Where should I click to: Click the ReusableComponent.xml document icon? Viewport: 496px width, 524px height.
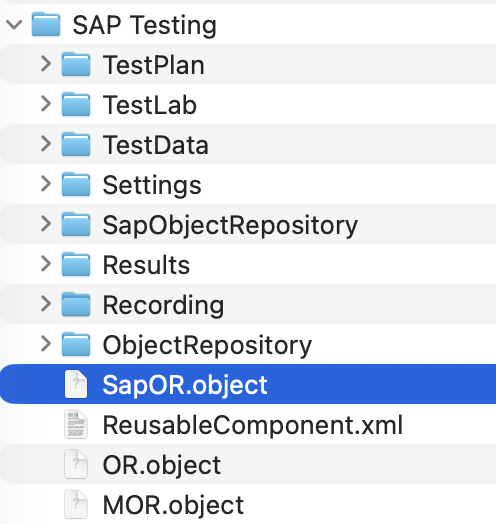pyautogui.click(x=76, y=424)
